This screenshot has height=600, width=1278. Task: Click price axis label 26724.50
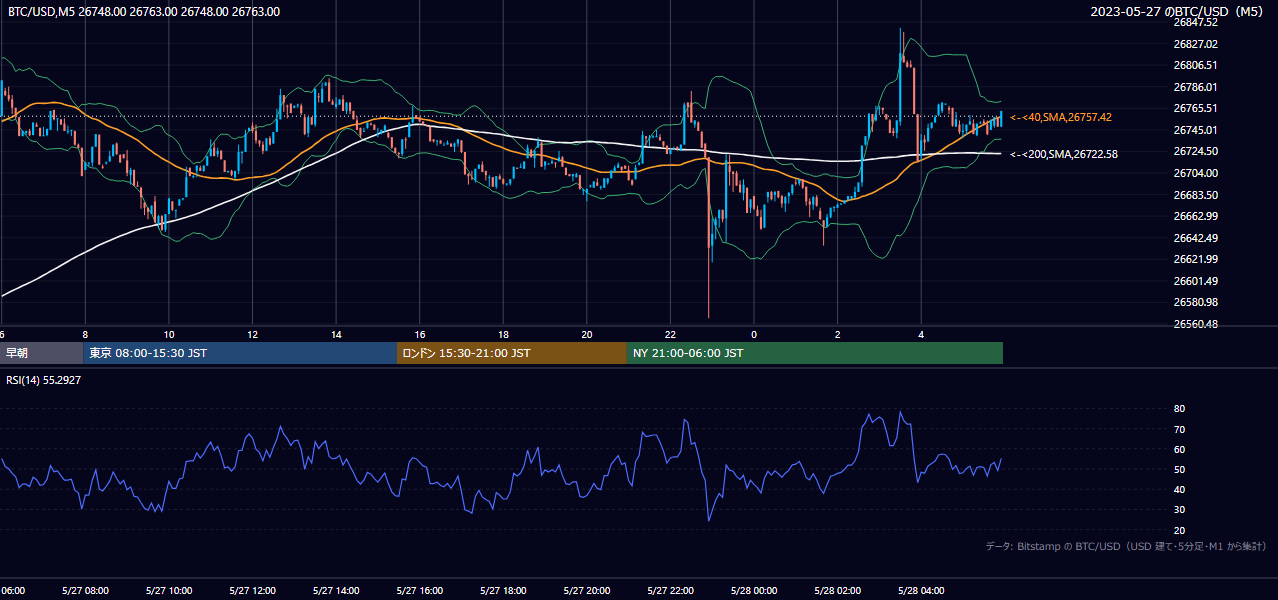tap(1195, 151)
